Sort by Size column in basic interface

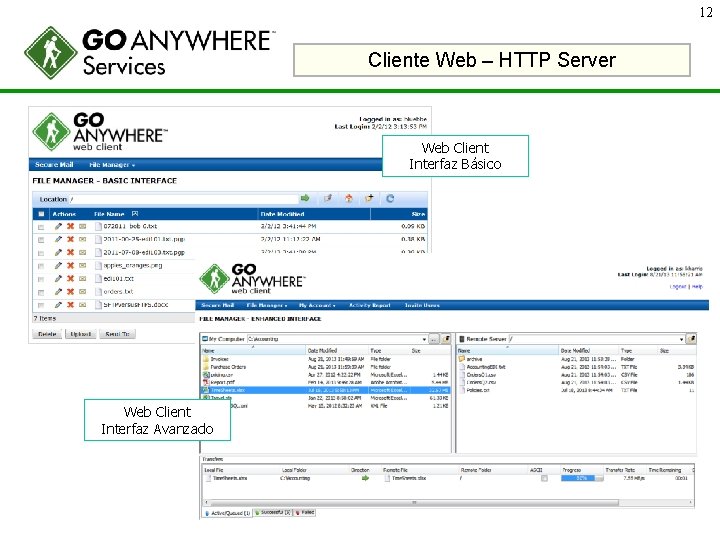pyautogui.click(x=418, y=214)
